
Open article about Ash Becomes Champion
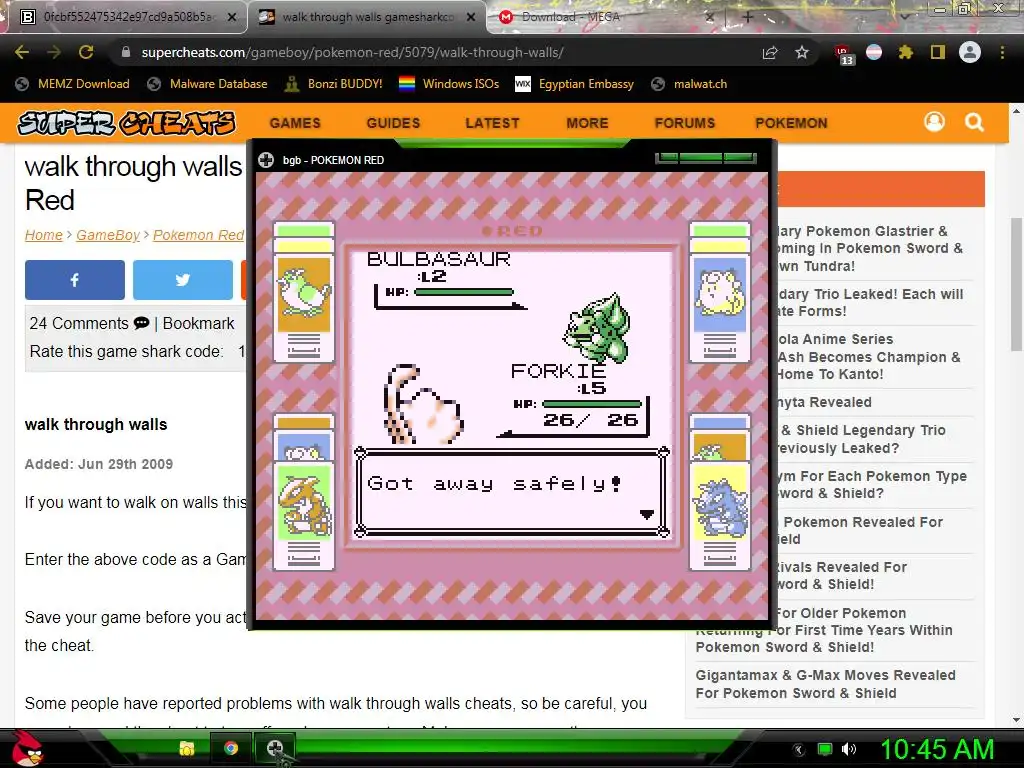tap(869, 357)
